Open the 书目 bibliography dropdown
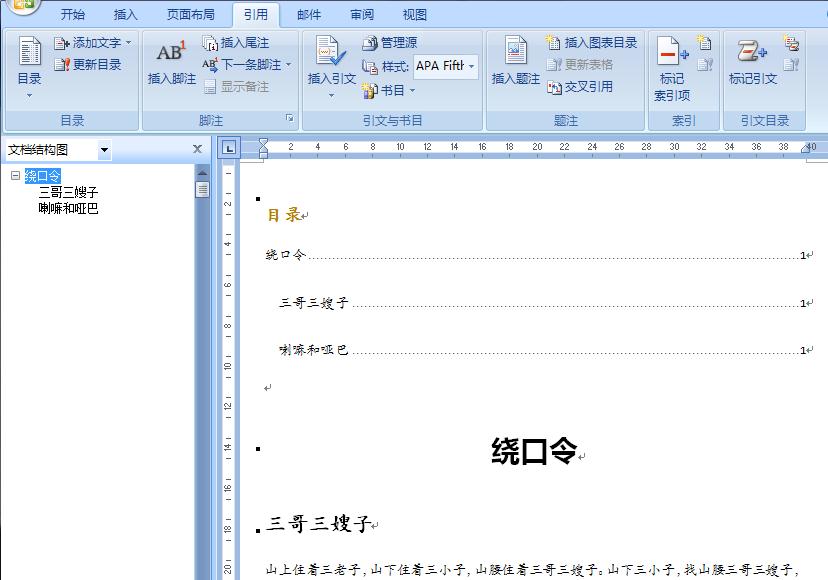The image size is (828, 580). coord(392,88)
